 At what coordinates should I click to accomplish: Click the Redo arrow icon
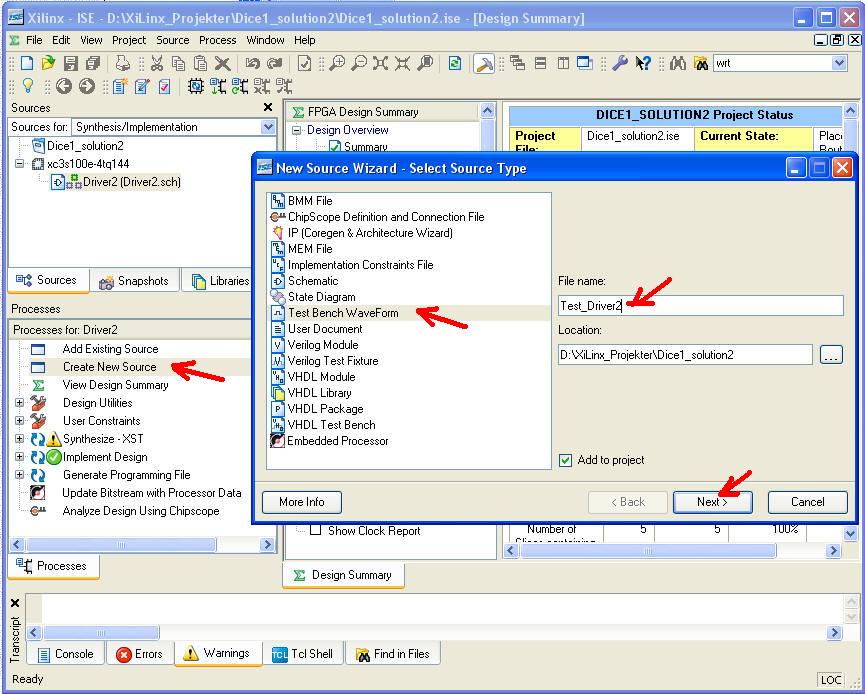(x=275, y=63)
